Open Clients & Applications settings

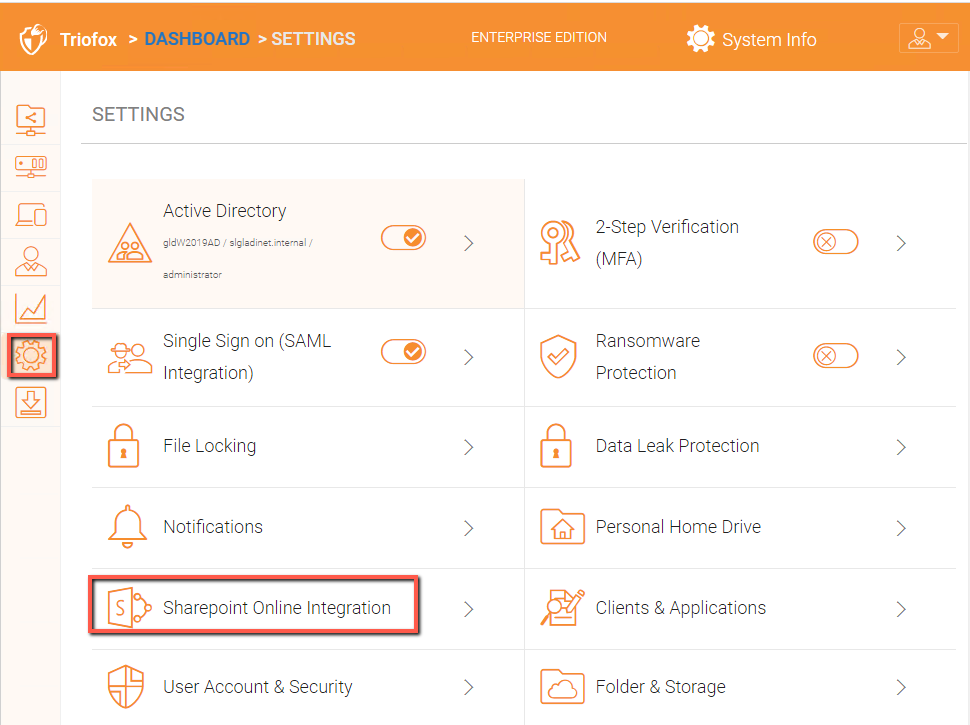point(680,608)
